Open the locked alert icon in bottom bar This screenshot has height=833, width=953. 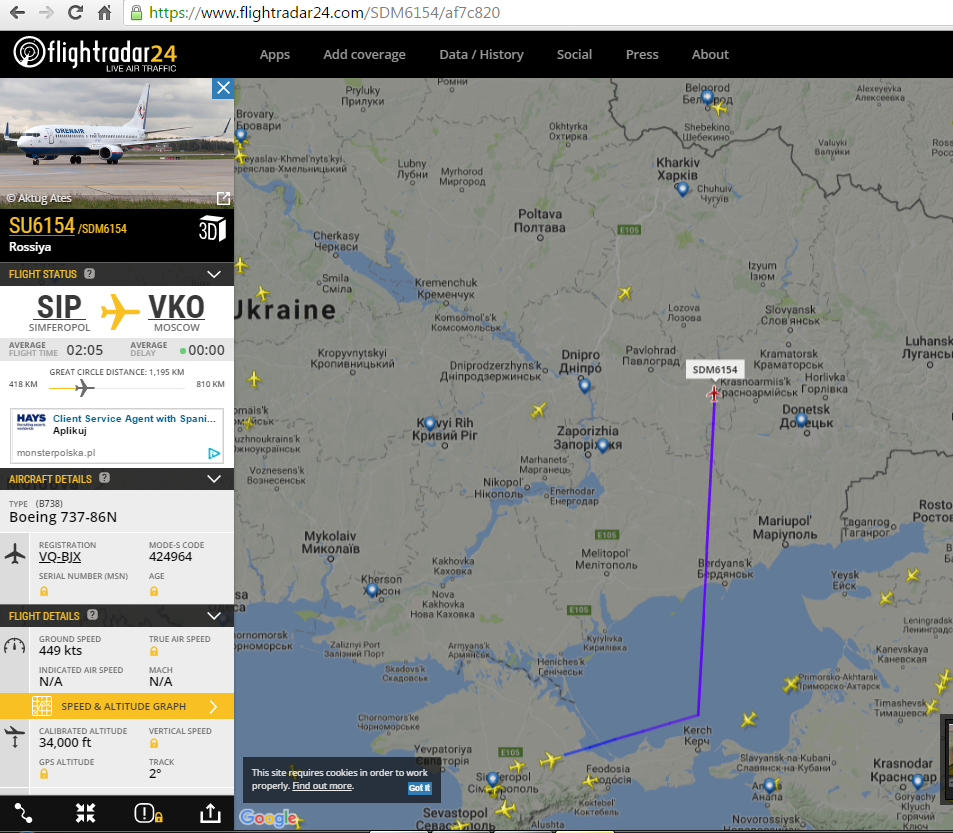[x=148, y=813]
